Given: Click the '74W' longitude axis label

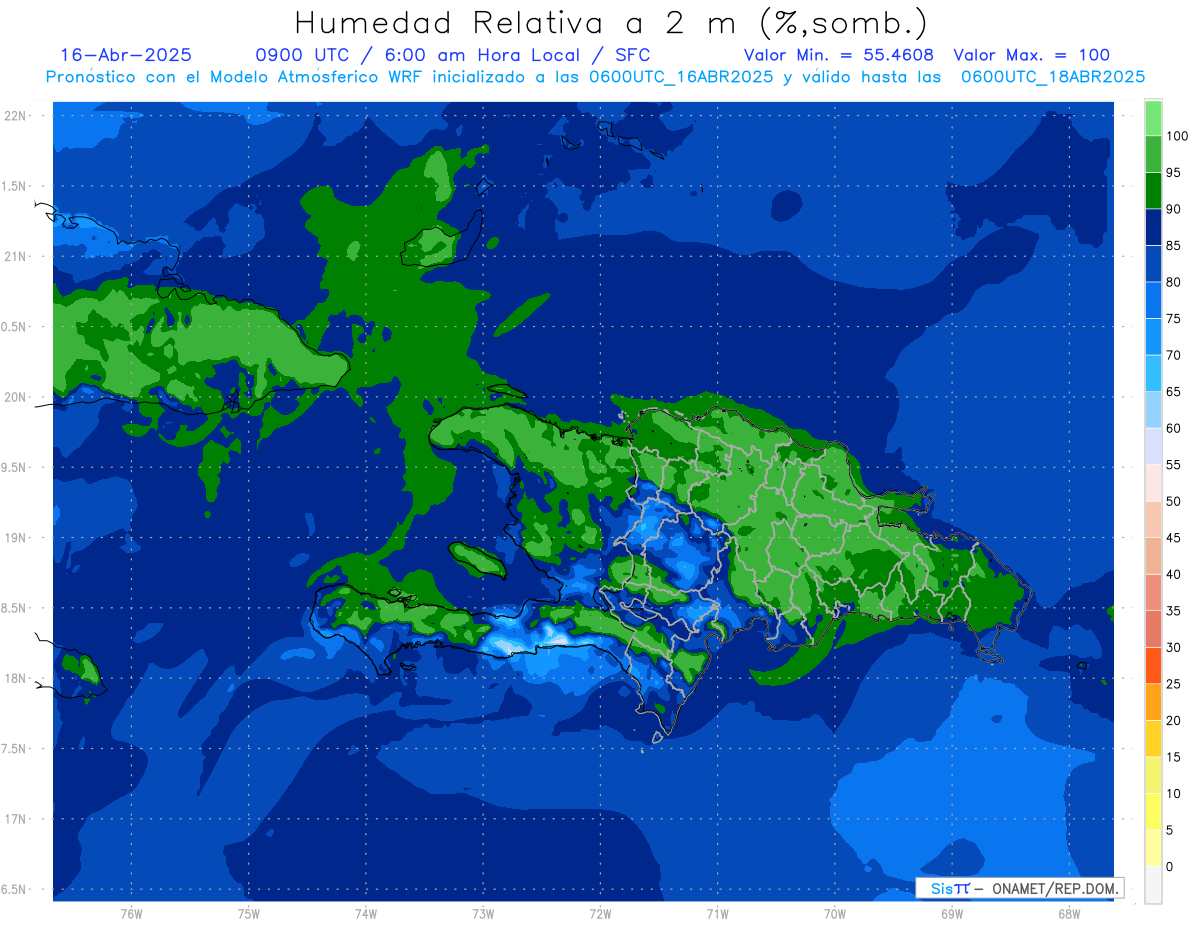Looking at the screenshot, I should click(366, 914).
